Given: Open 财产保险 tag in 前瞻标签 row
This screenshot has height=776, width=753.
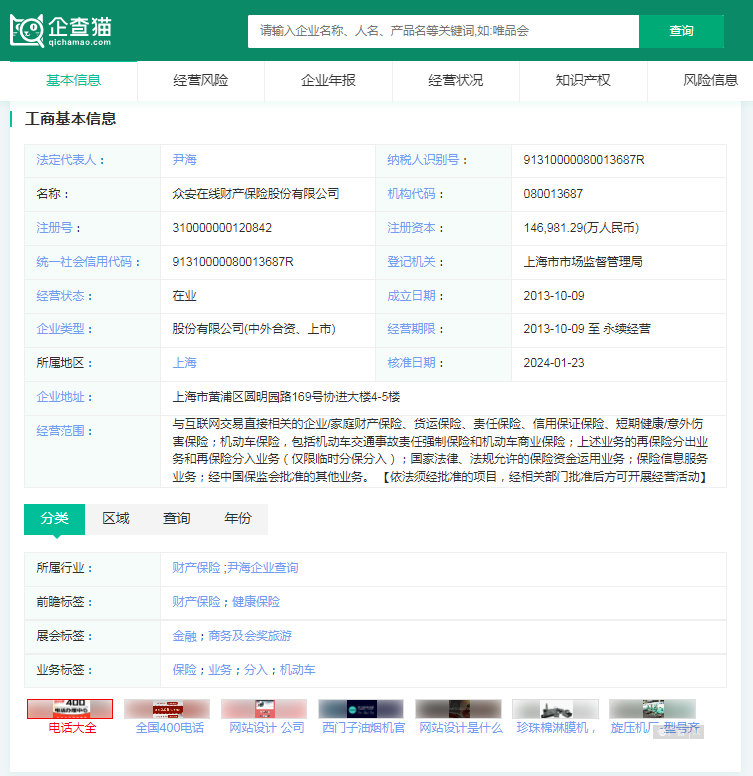Looking at the screenshot, I should (x=196, y=602).
